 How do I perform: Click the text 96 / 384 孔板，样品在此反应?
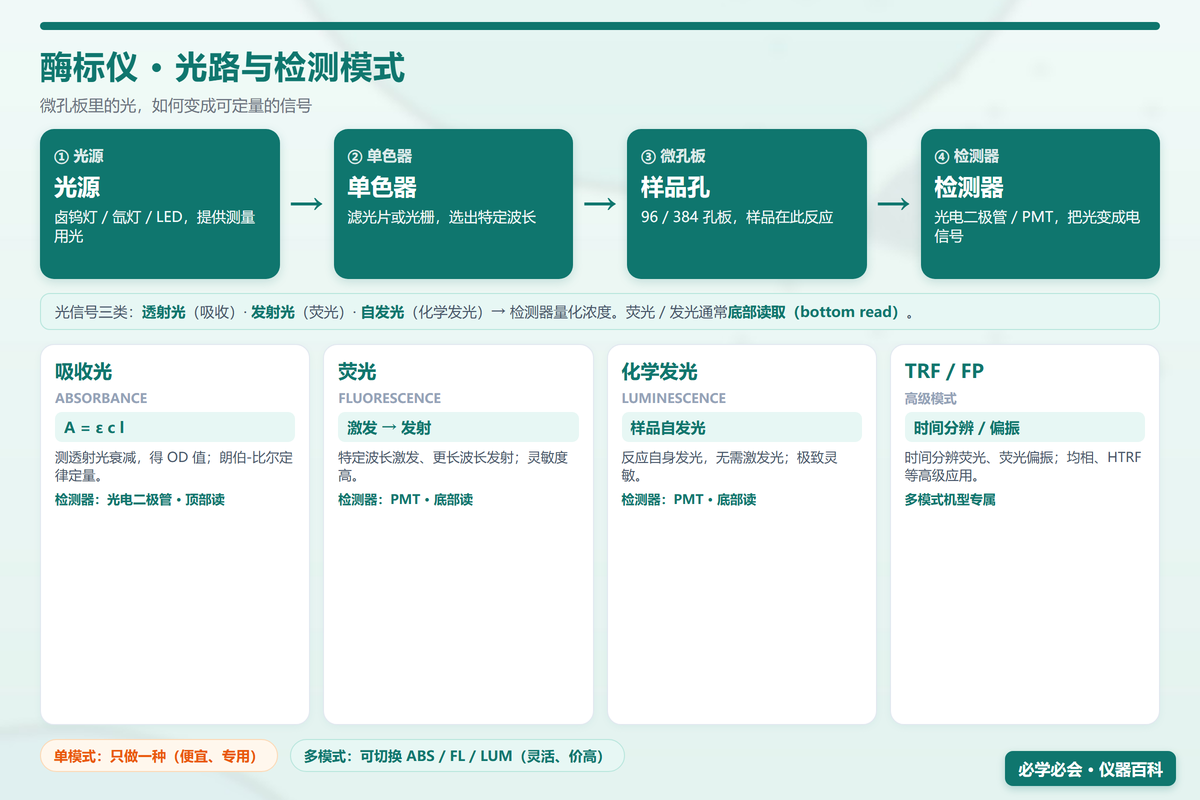tap(737, 216)
